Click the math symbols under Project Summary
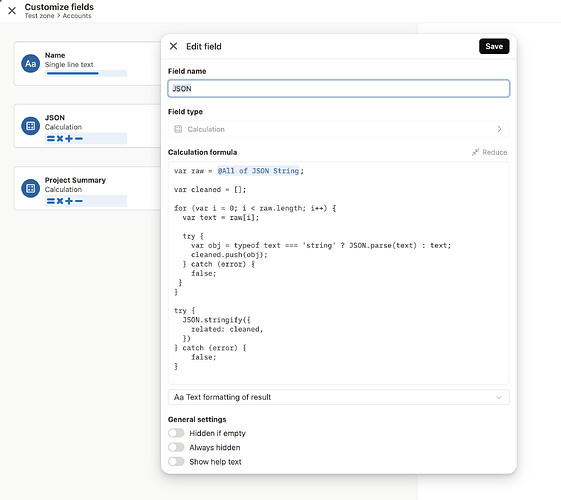 pyautogui.click(x=65, y=201)
